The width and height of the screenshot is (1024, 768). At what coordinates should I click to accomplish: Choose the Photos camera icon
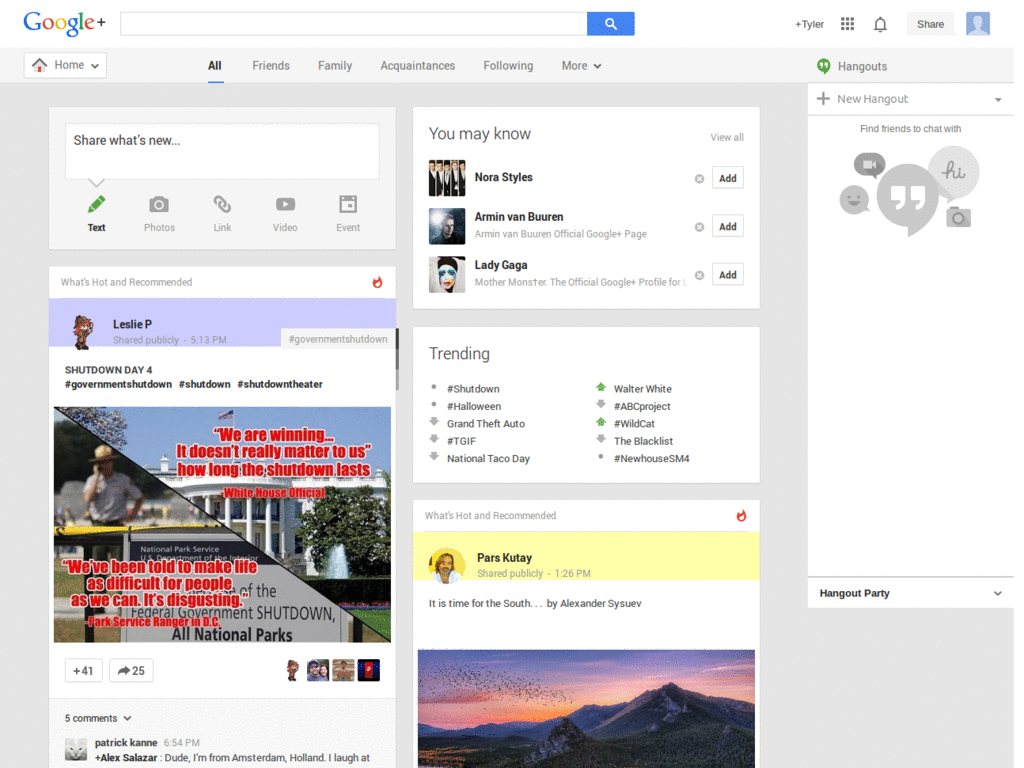point(159,204)
